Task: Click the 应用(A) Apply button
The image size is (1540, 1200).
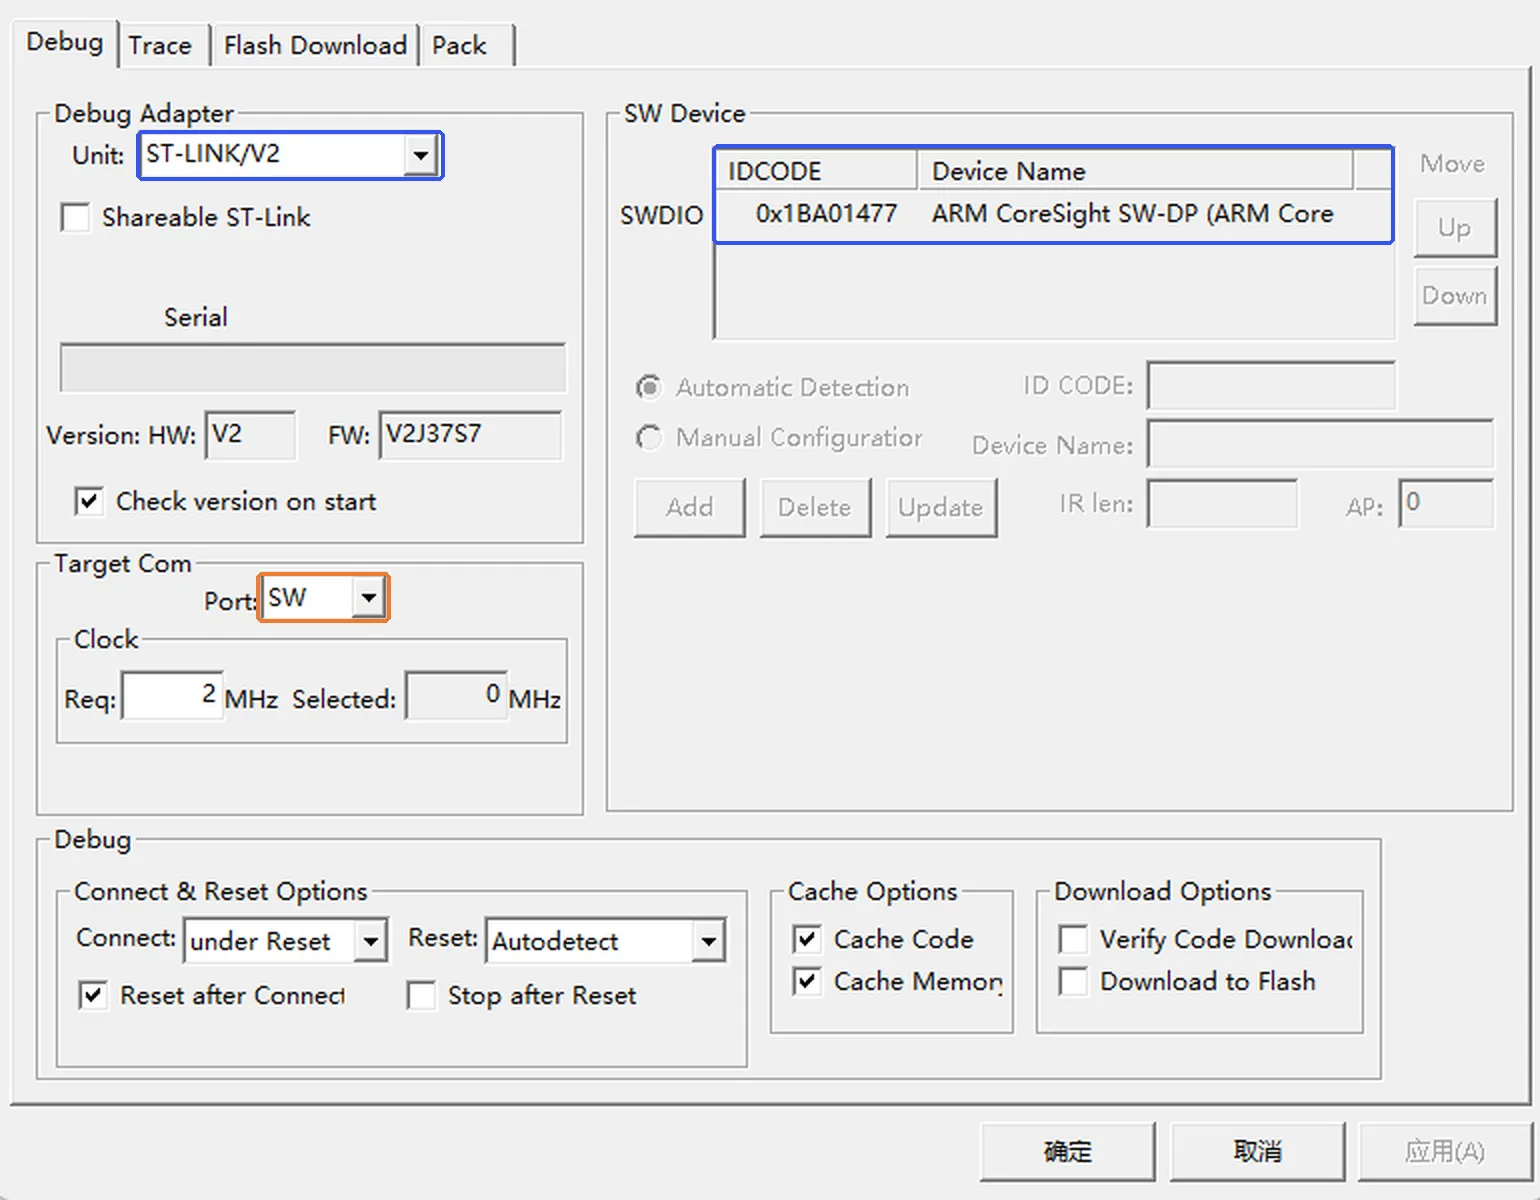Action: (x=1445, y=1151)
